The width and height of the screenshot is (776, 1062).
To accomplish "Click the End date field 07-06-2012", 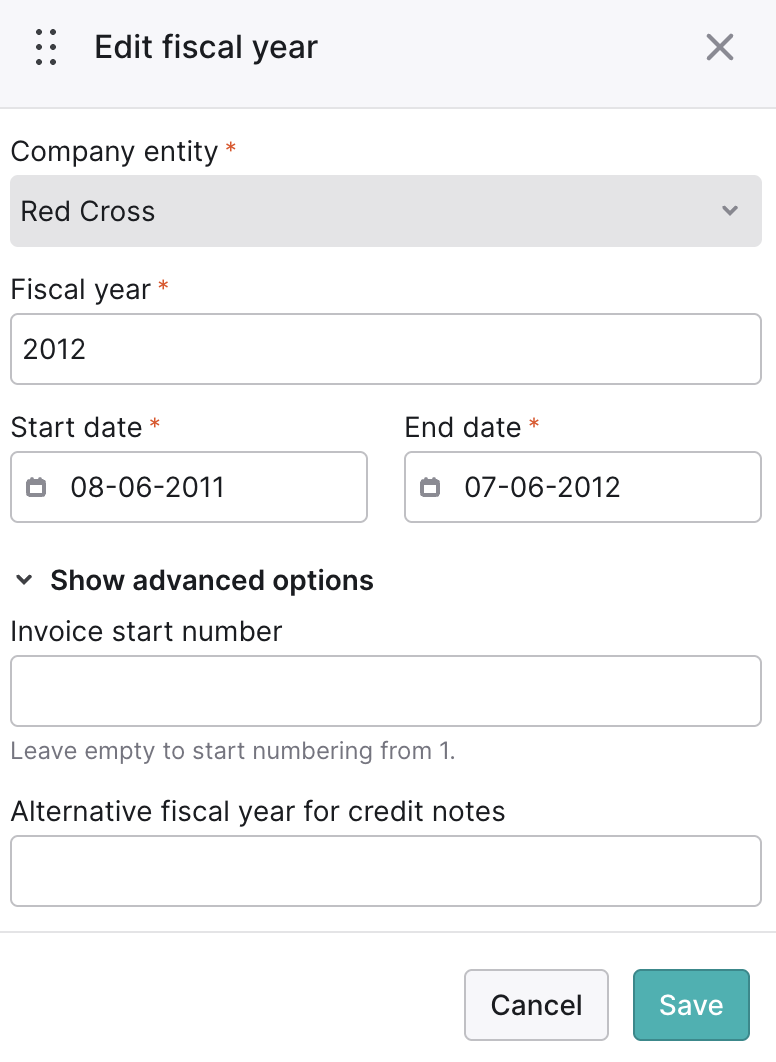I will 583,487.
